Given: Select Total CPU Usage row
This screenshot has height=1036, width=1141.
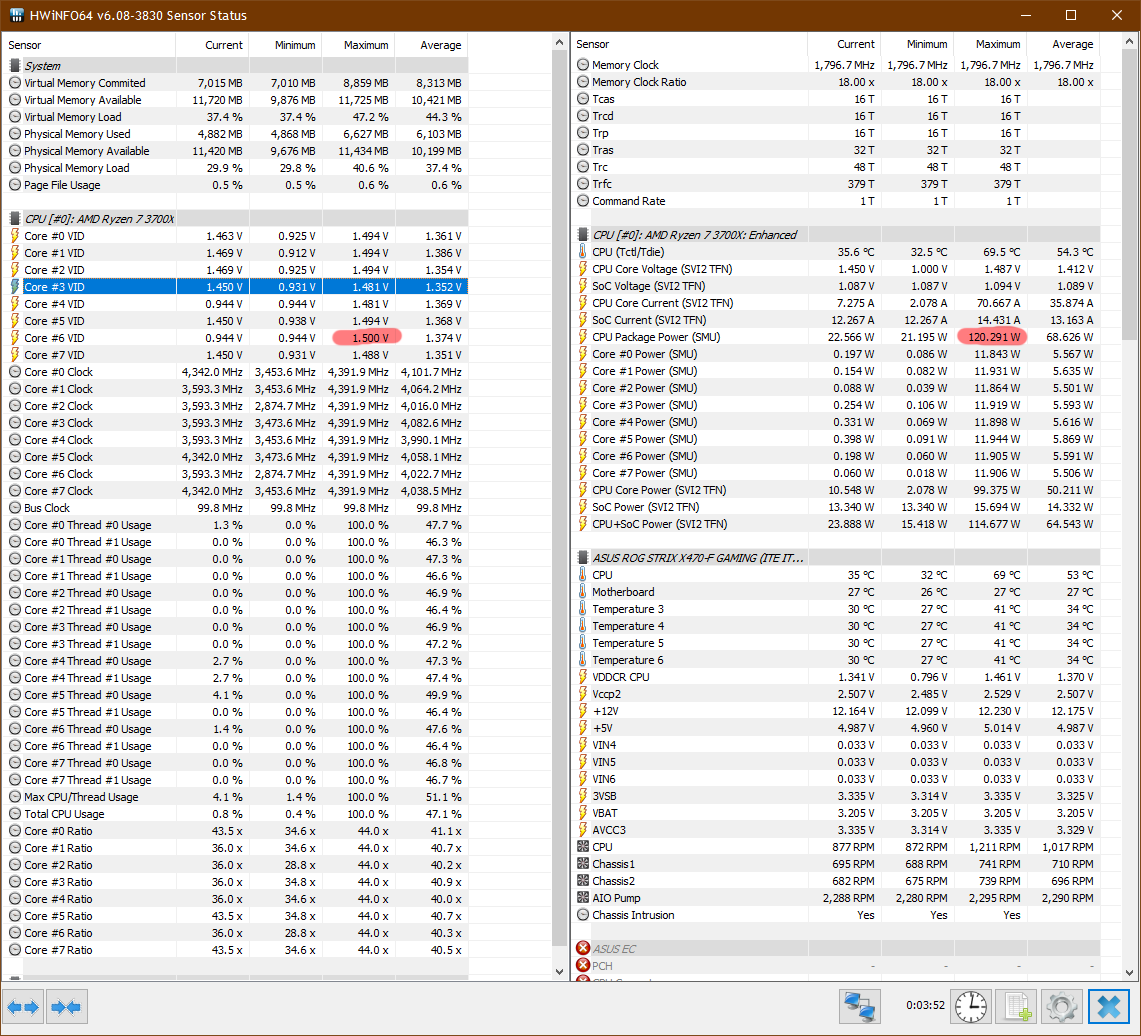Looking at the screenshot, I should pos(236,814).
